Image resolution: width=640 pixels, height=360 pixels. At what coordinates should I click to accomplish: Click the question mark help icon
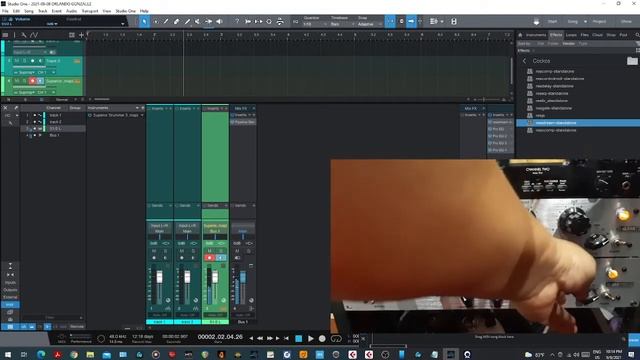237,21
